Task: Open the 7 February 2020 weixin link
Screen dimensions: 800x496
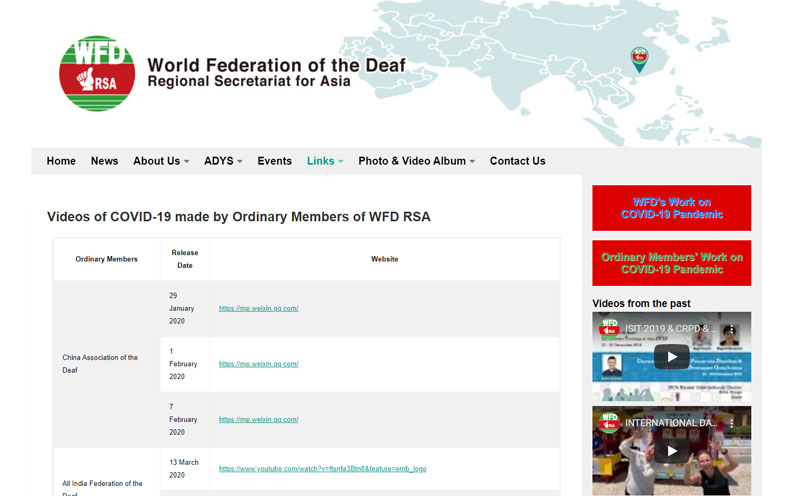Action: coord(259,419)
